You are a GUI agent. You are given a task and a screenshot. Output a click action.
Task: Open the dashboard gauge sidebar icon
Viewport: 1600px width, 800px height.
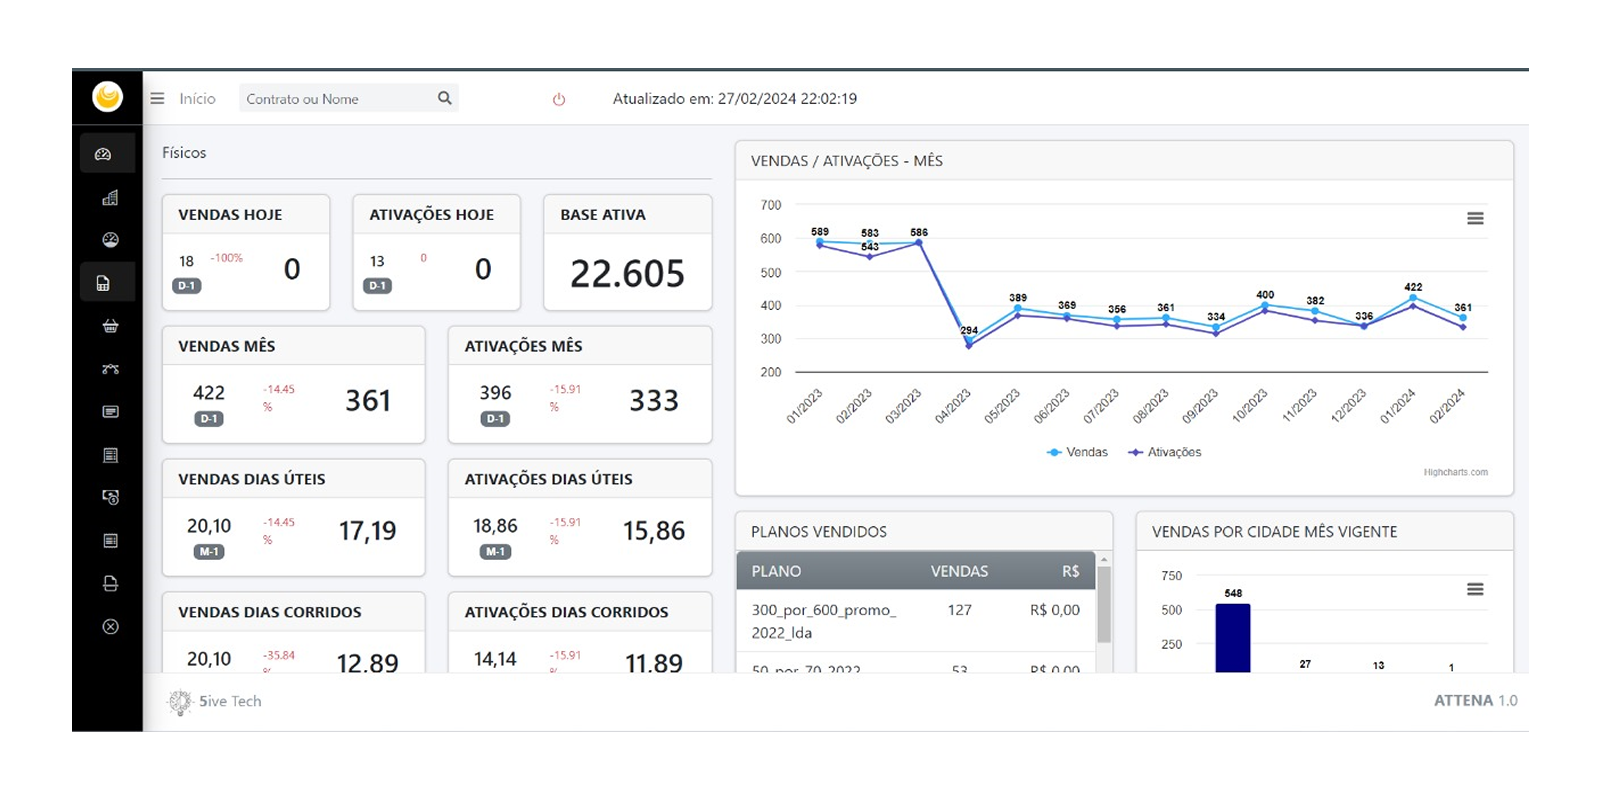(103, 154)
